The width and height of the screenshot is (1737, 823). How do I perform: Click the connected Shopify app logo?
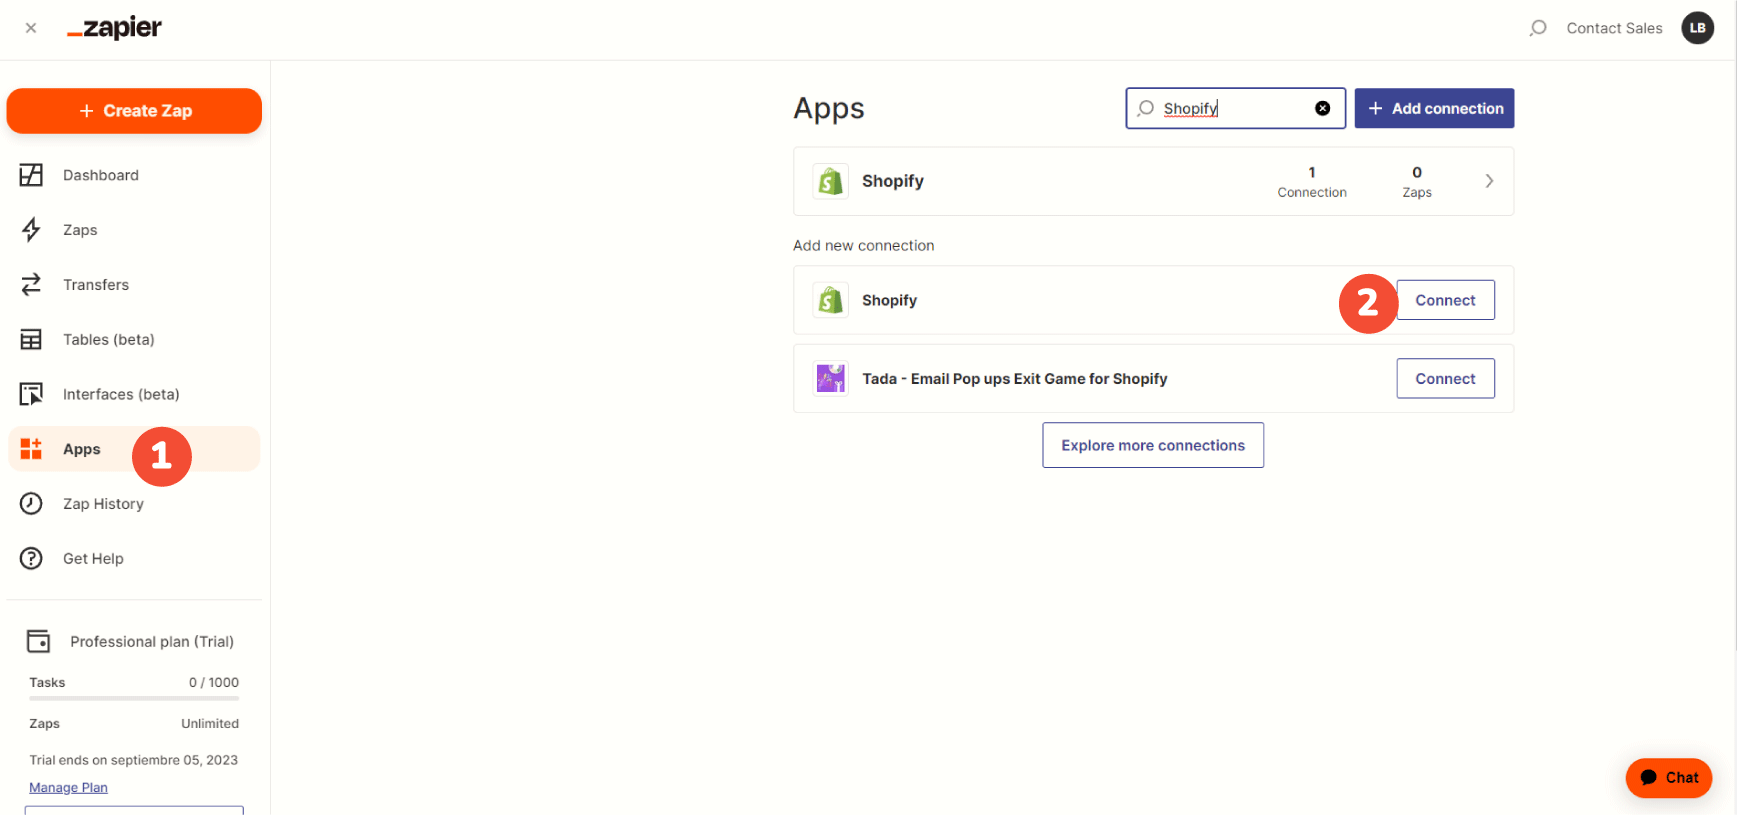tap(830, 181)
